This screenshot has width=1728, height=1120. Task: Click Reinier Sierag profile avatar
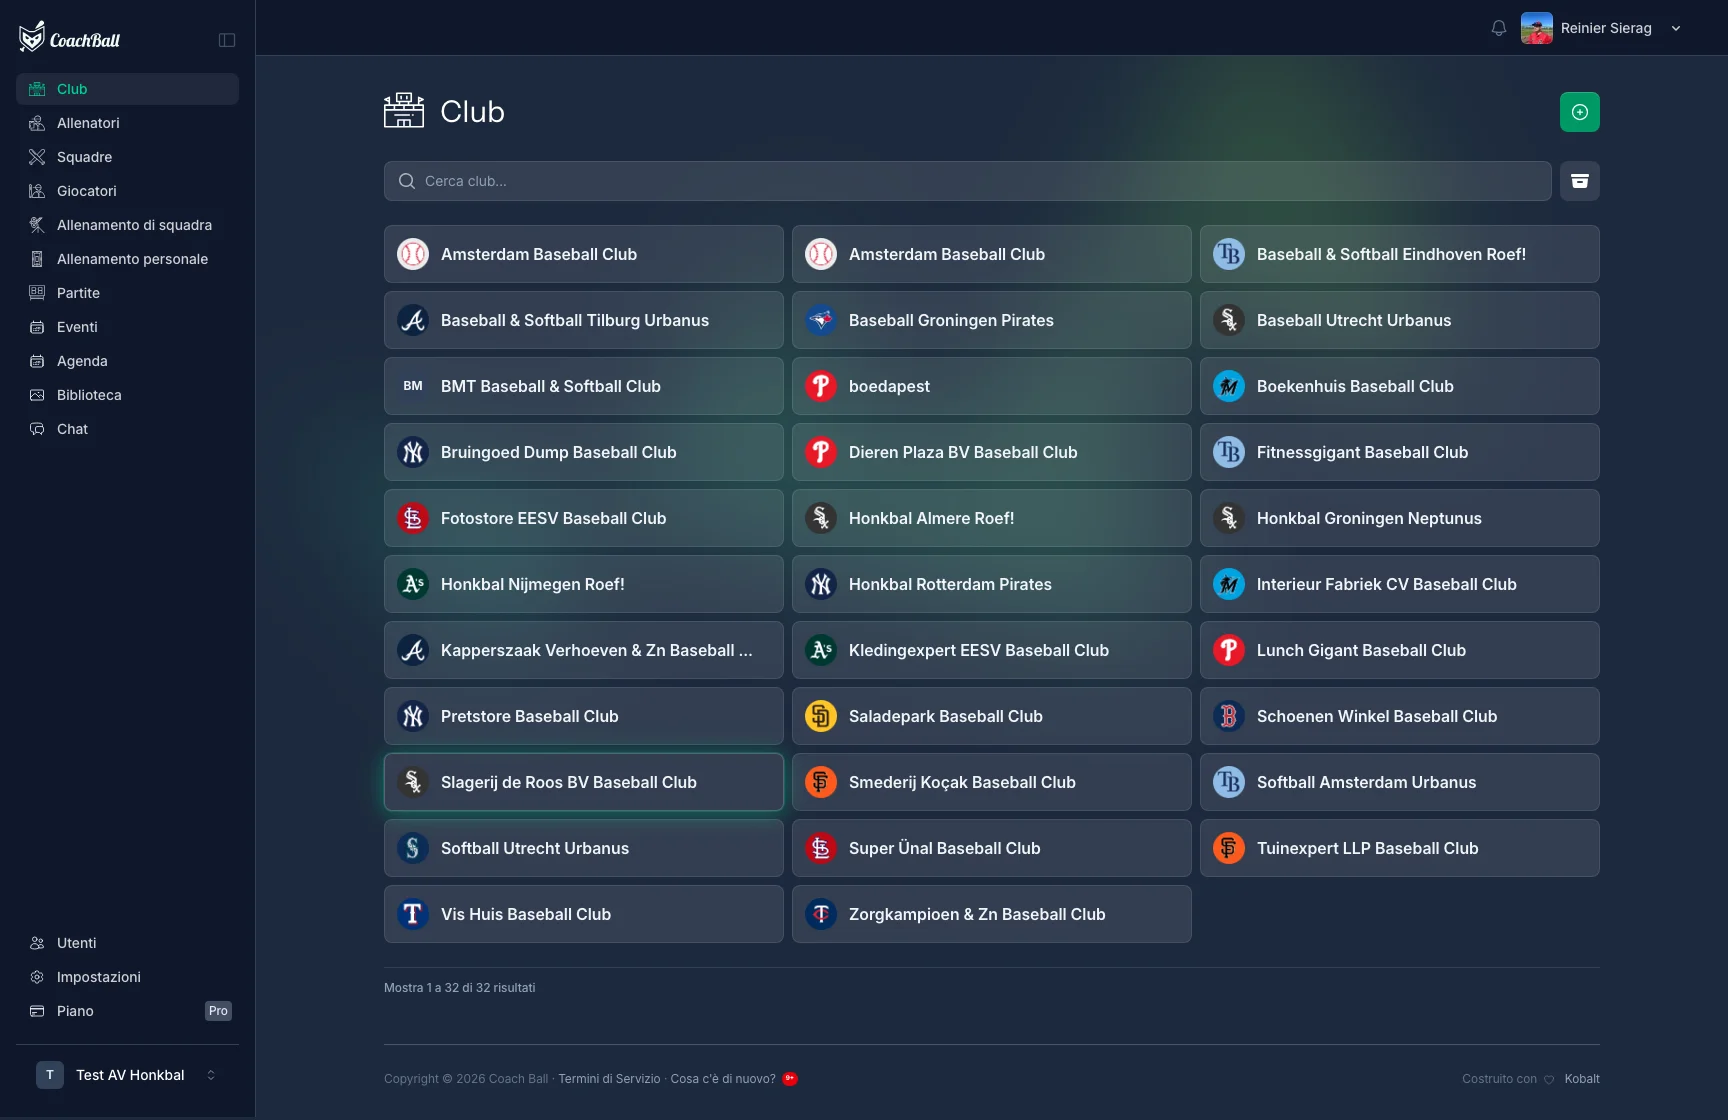(1536, 28)
